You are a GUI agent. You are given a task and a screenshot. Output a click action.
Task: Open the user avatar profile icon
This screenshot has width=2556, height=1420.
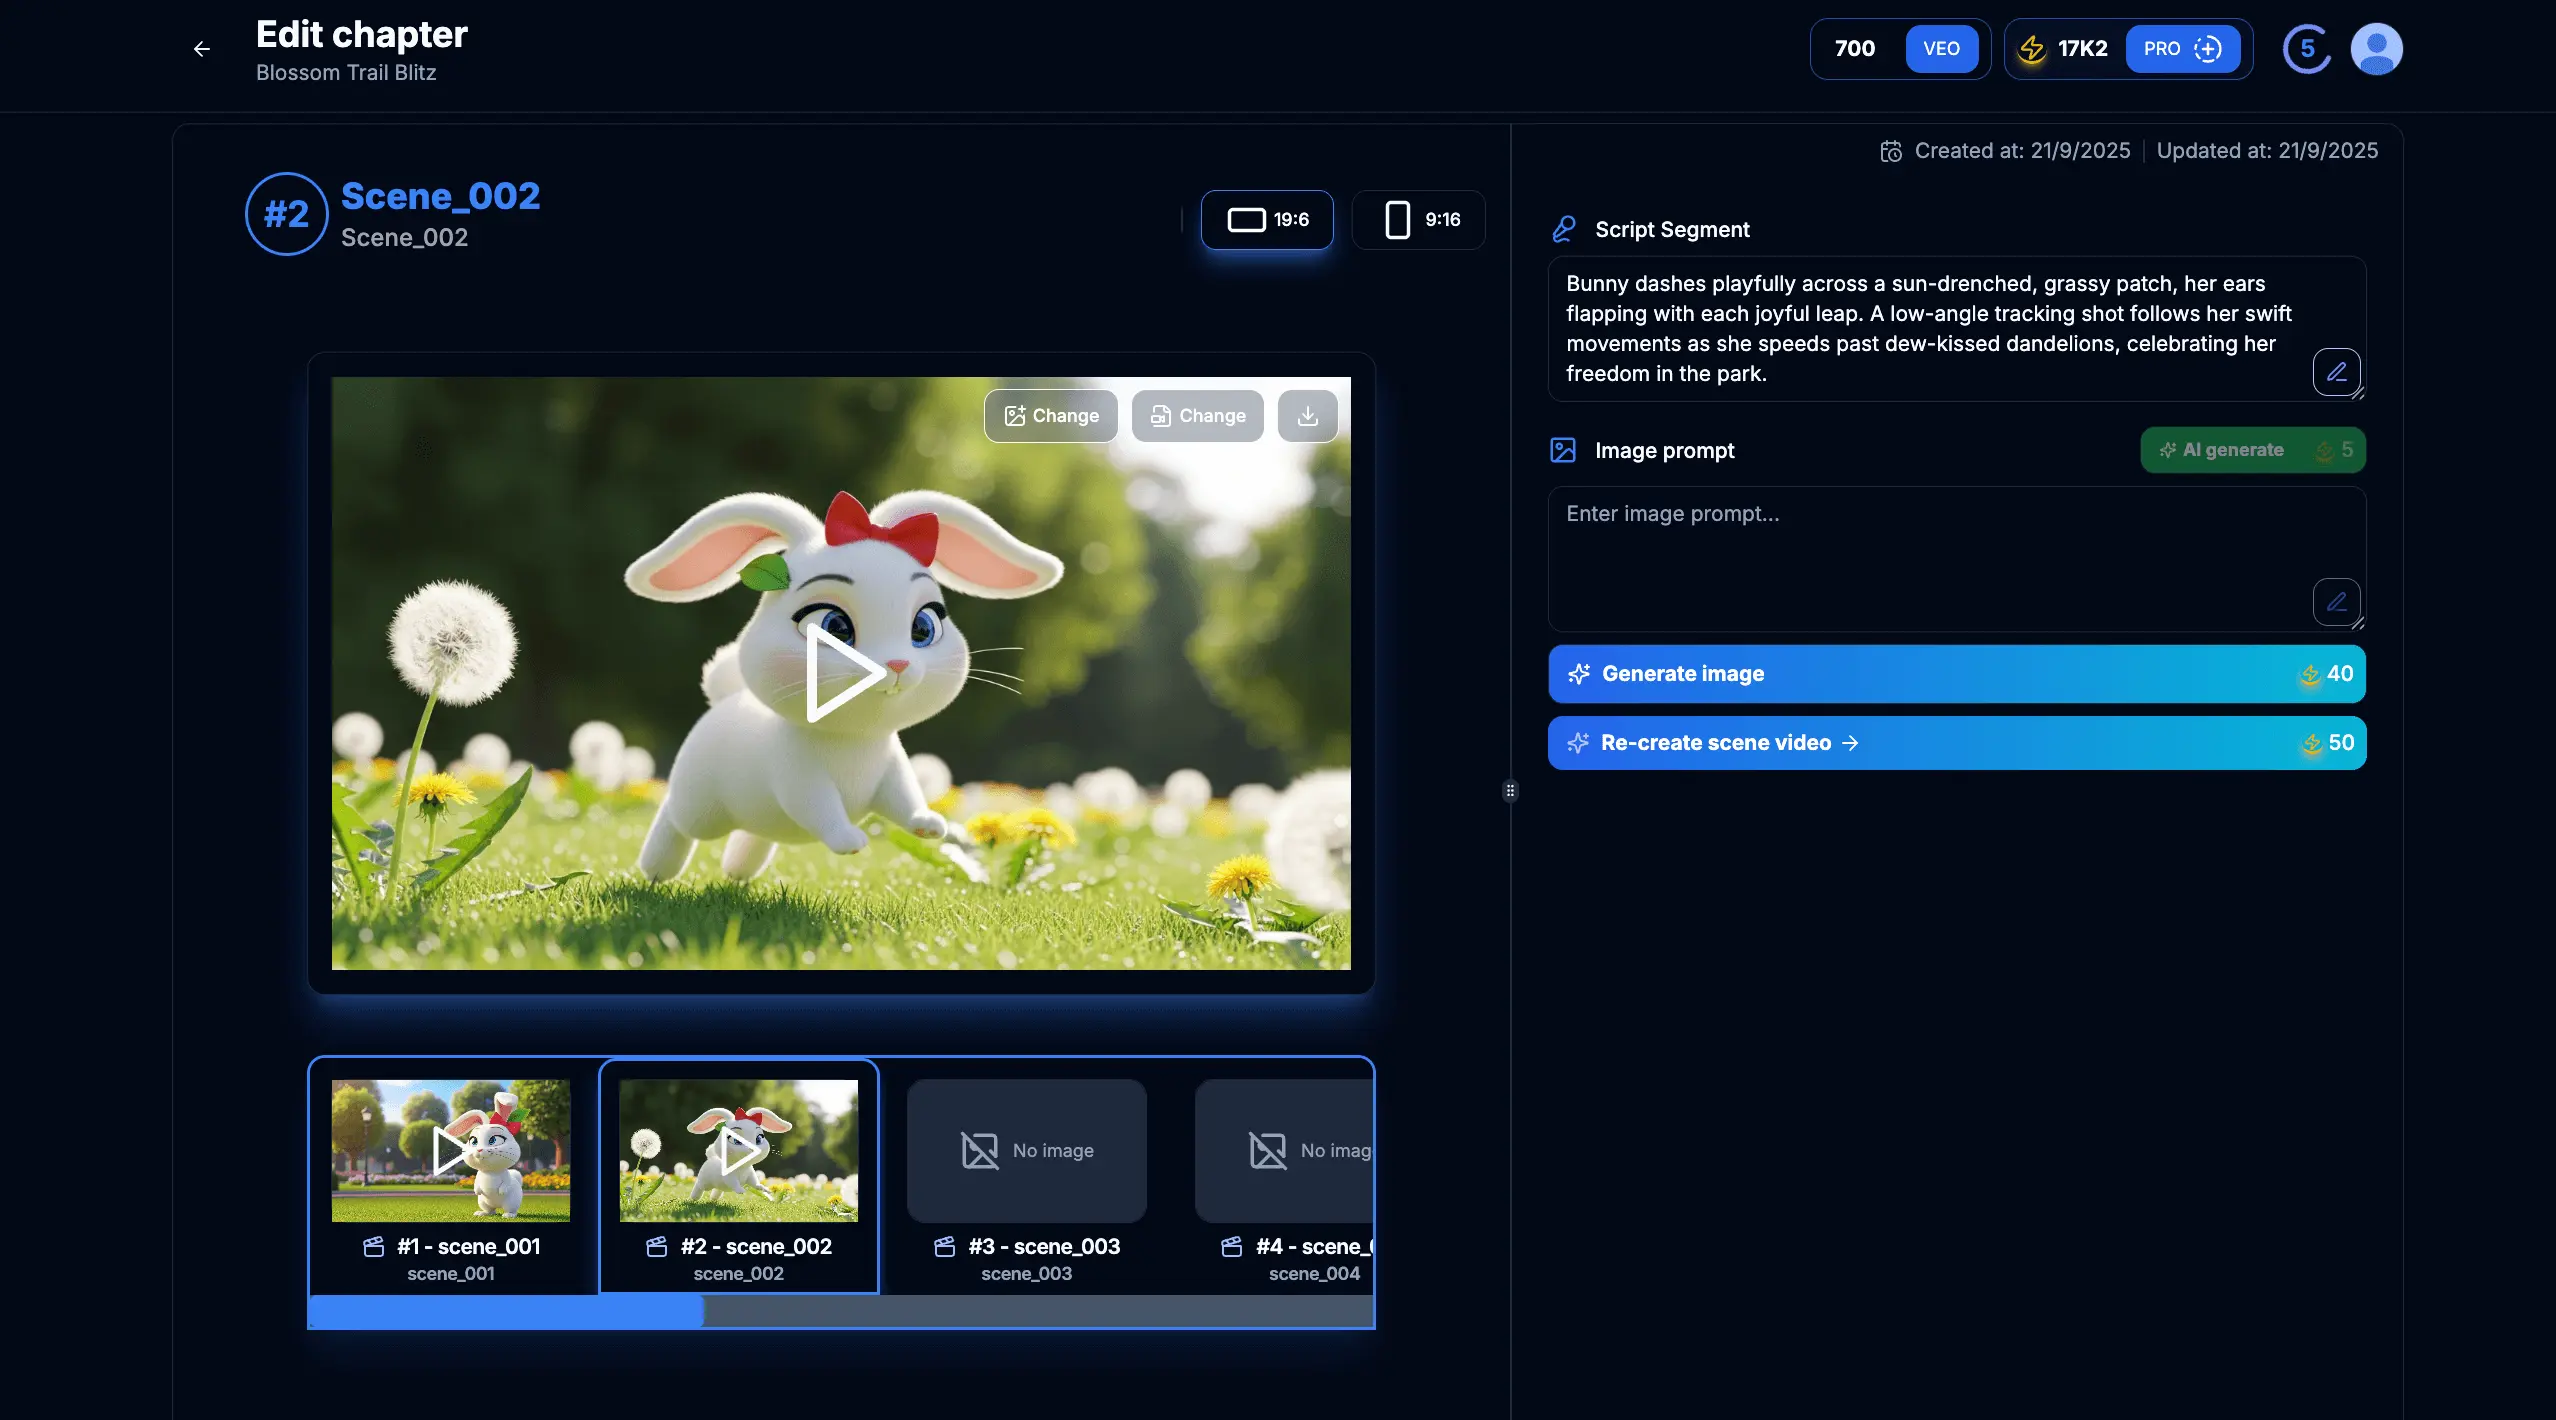2376,49
